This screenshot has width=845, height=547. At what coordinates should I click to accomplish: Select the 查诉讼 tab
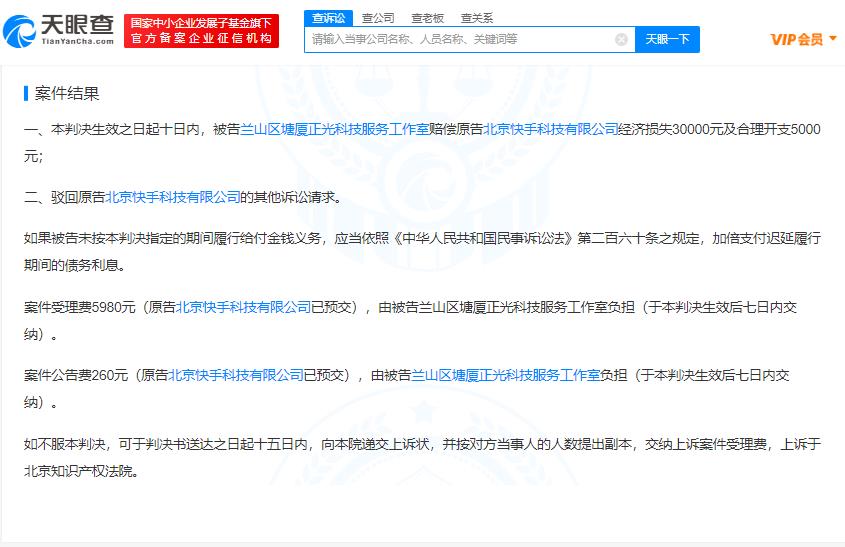click(x=328, y=18)
